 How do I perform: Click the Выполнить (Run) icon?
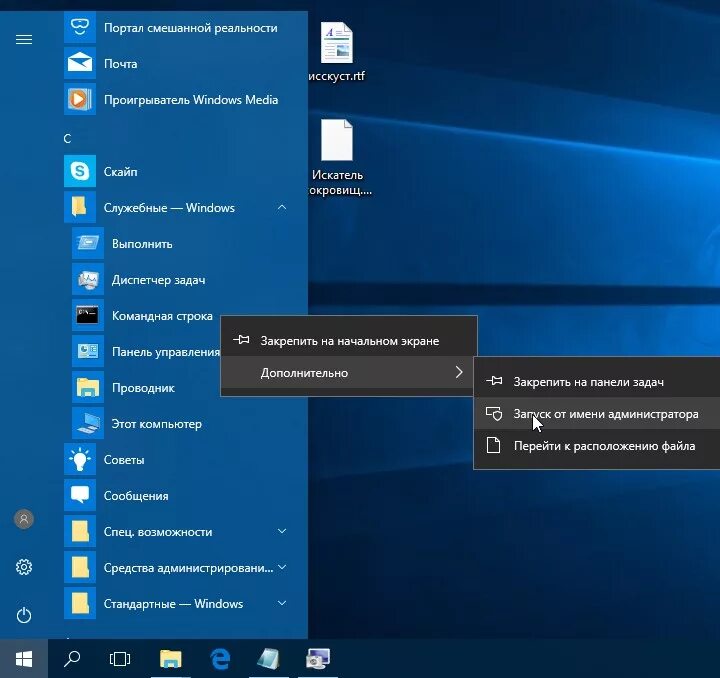[x=88, y=243]
